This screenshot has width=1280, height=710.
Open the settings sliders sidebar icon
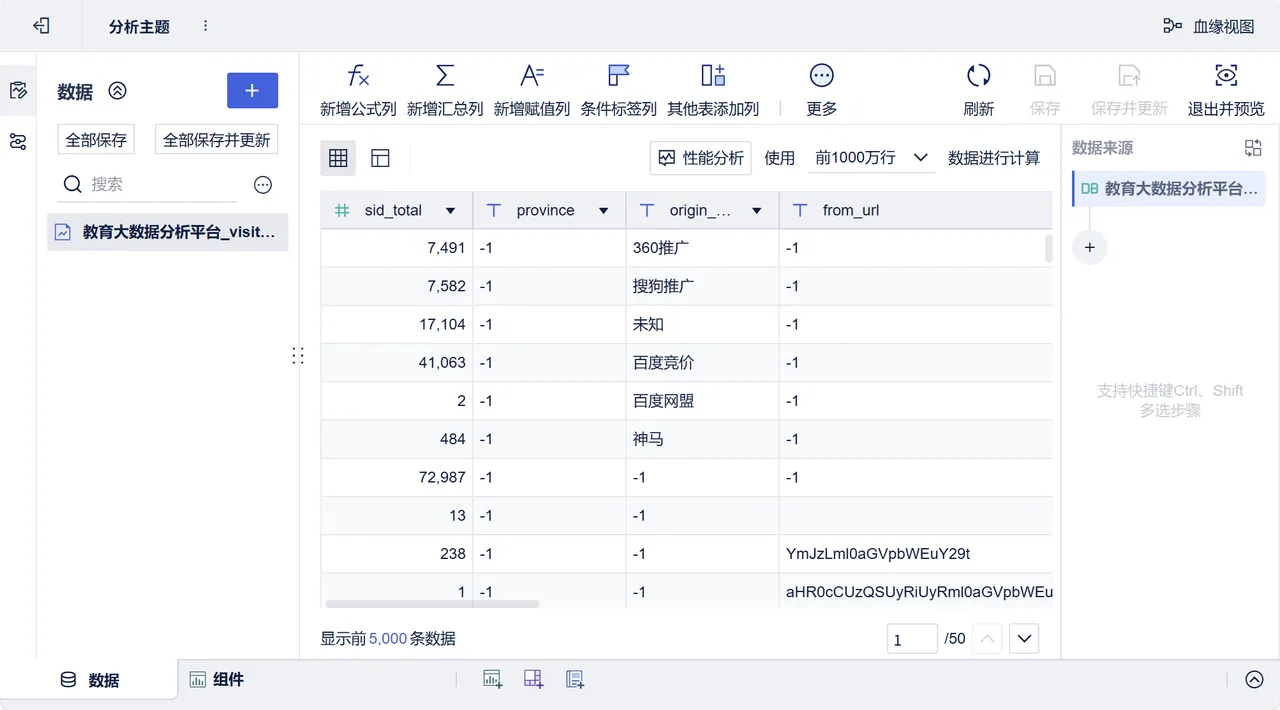click(x=18, y=141)
